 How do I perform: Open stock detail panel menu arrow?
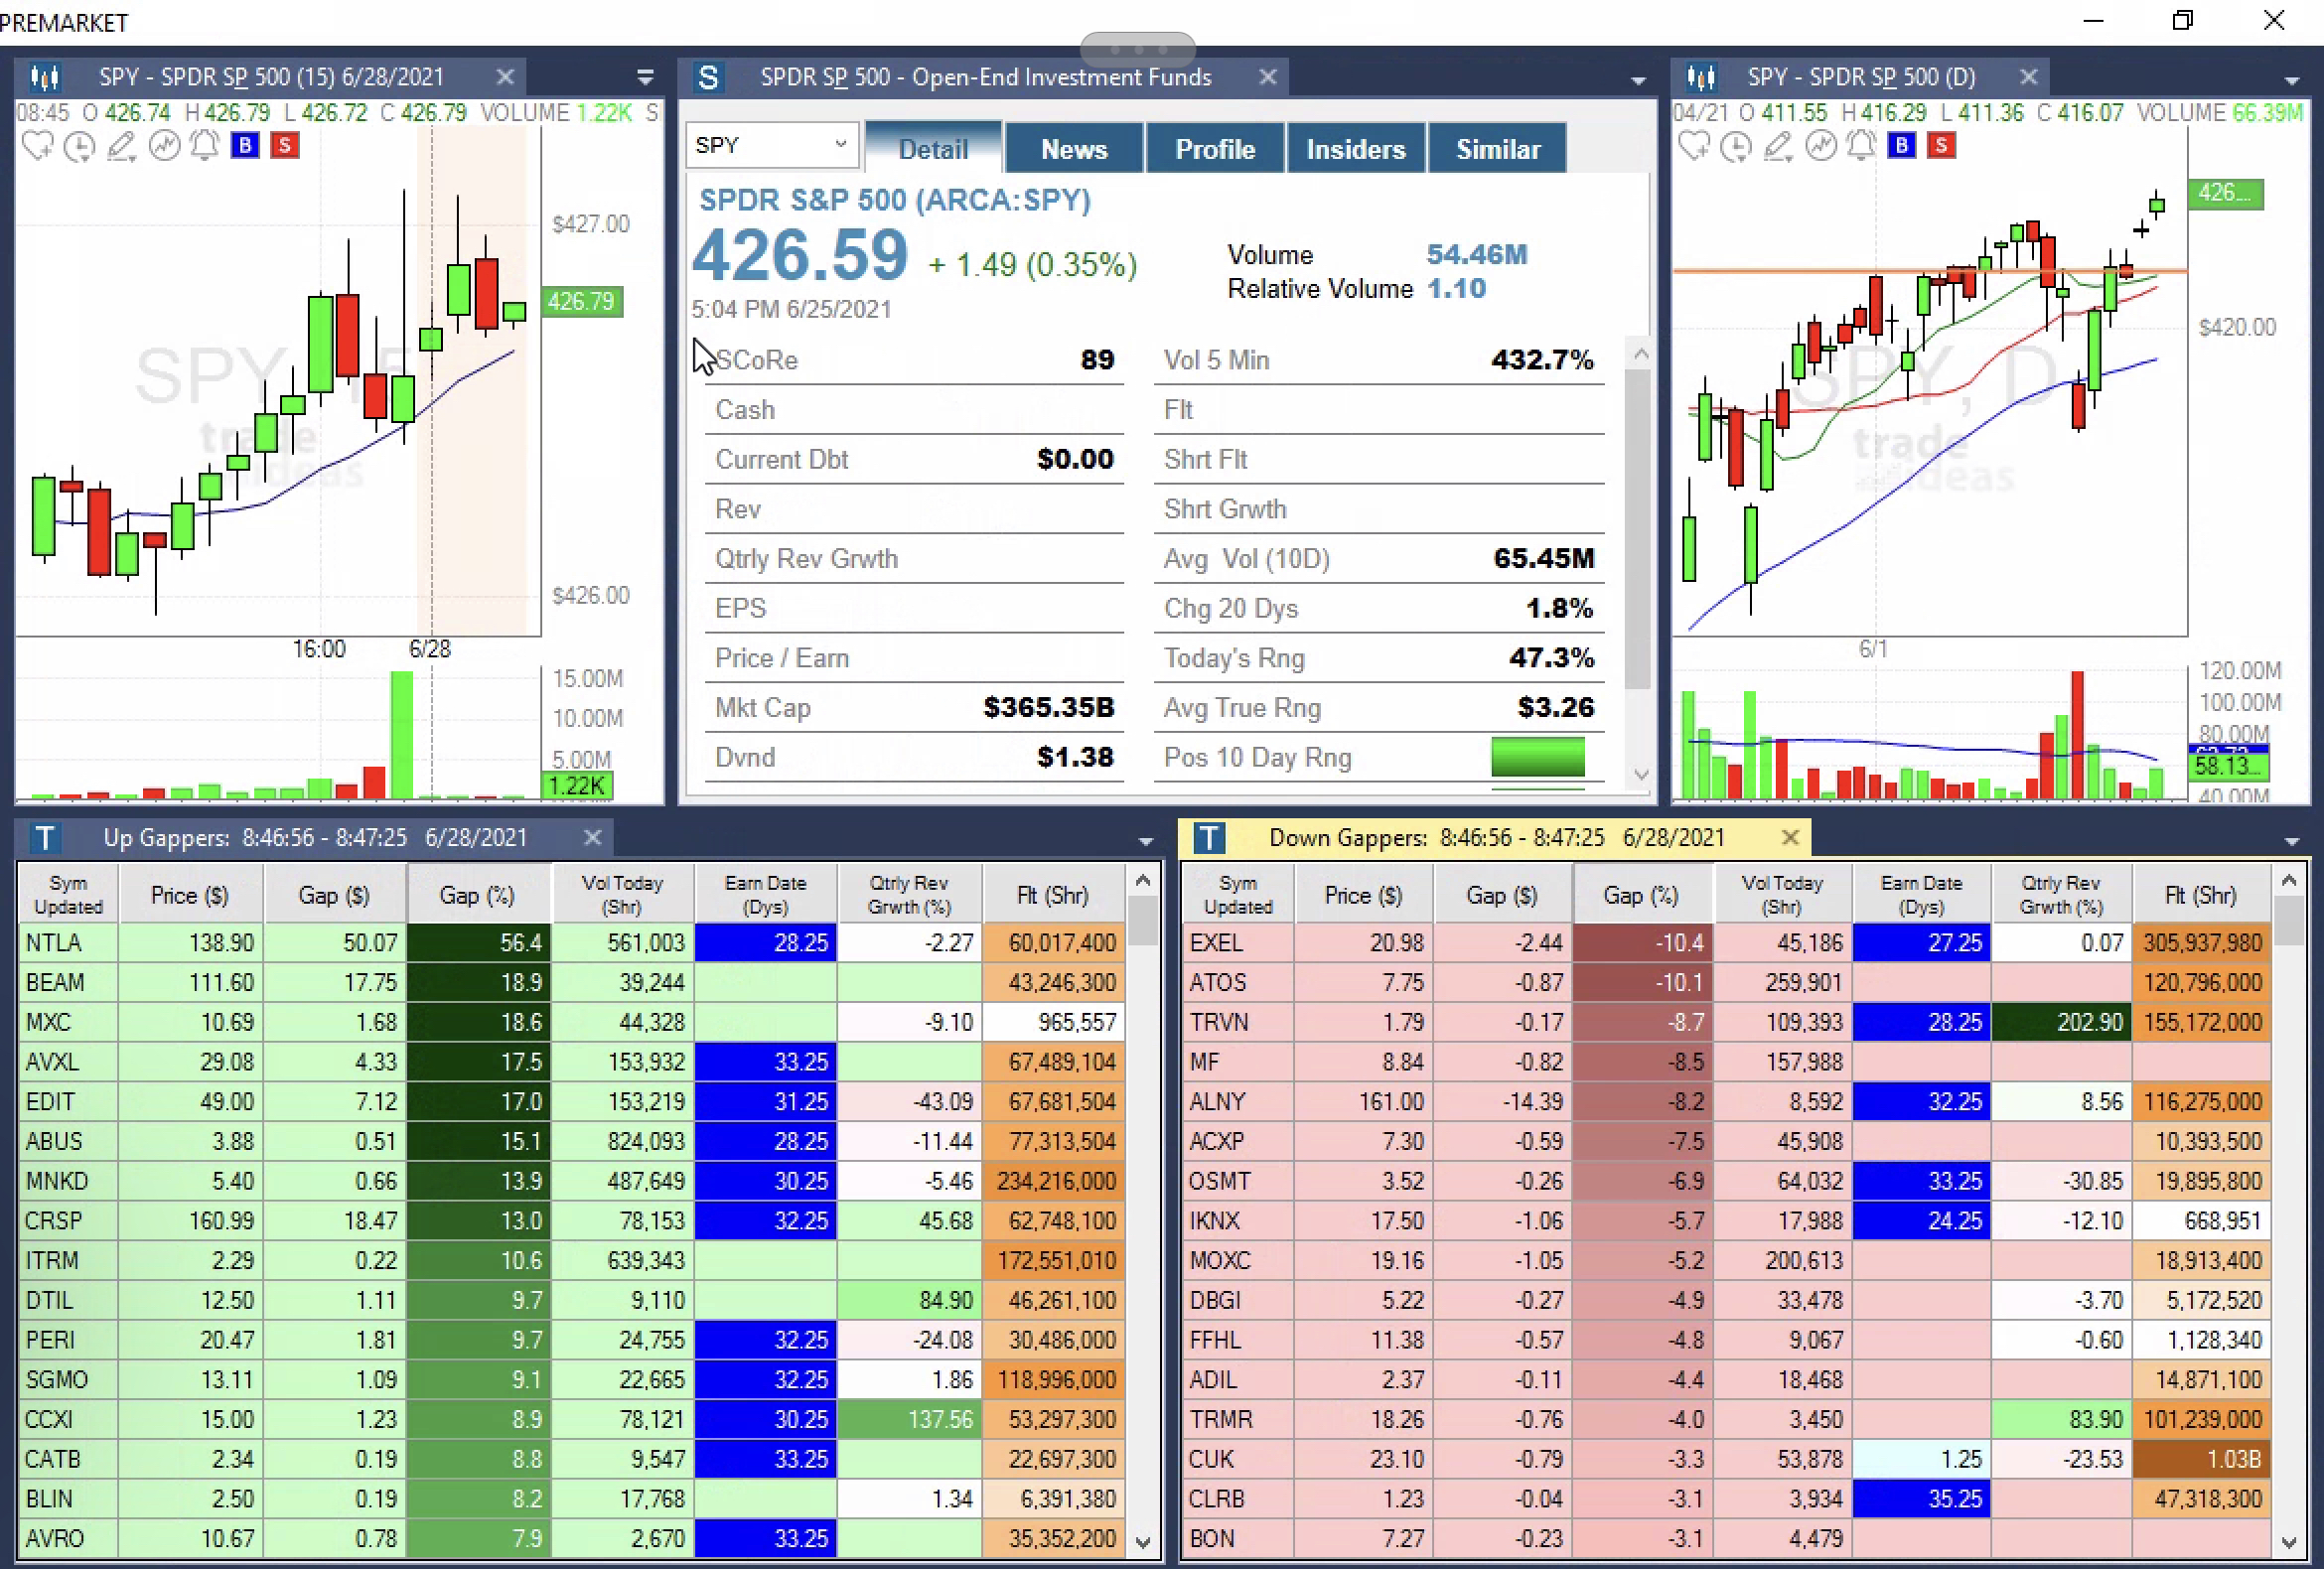click(1638, 80)
